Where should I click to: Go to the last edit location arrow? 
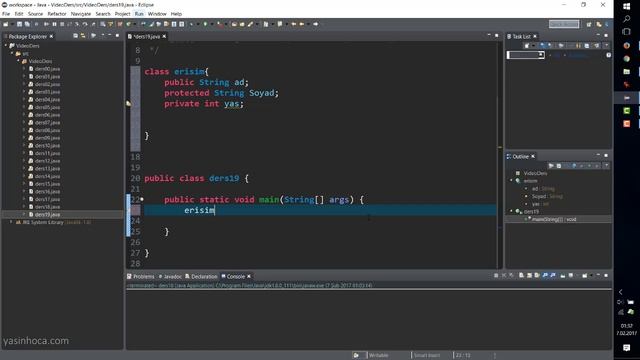(x=293, y=24)
